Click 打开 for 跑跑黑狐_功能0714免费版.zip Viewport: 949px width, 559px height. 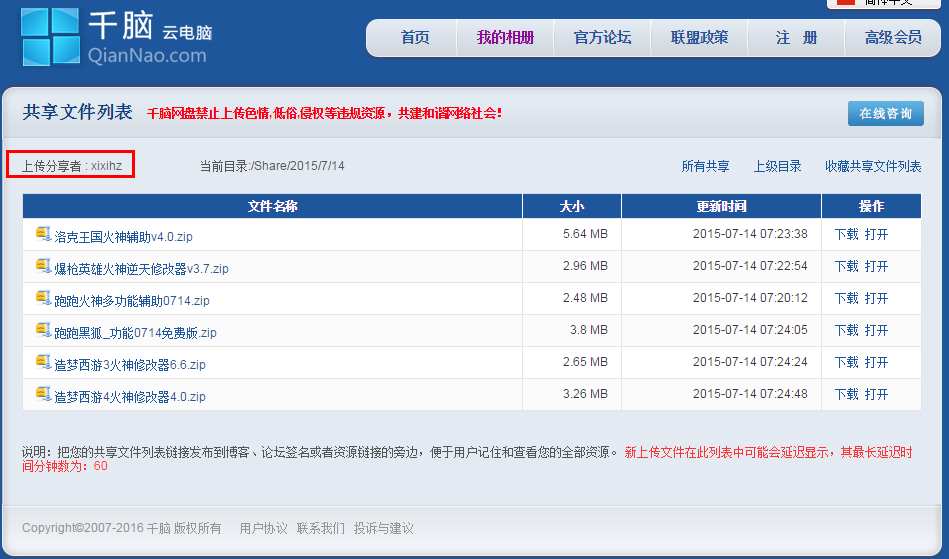pos(876,330)
